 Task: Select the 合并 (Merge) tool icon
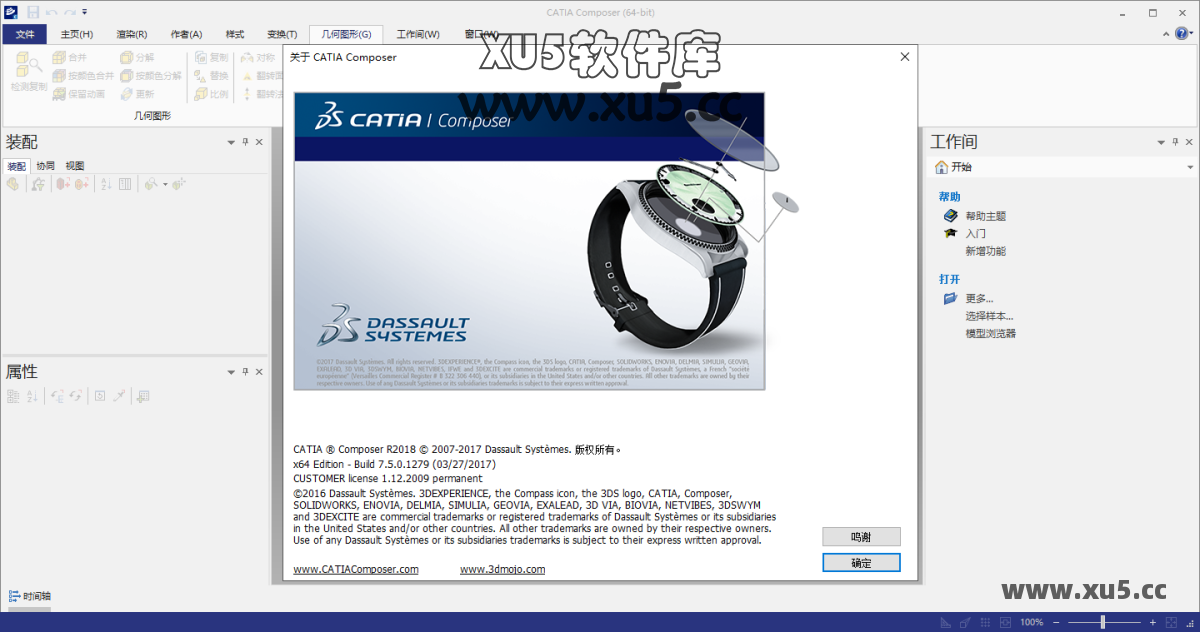59,56
